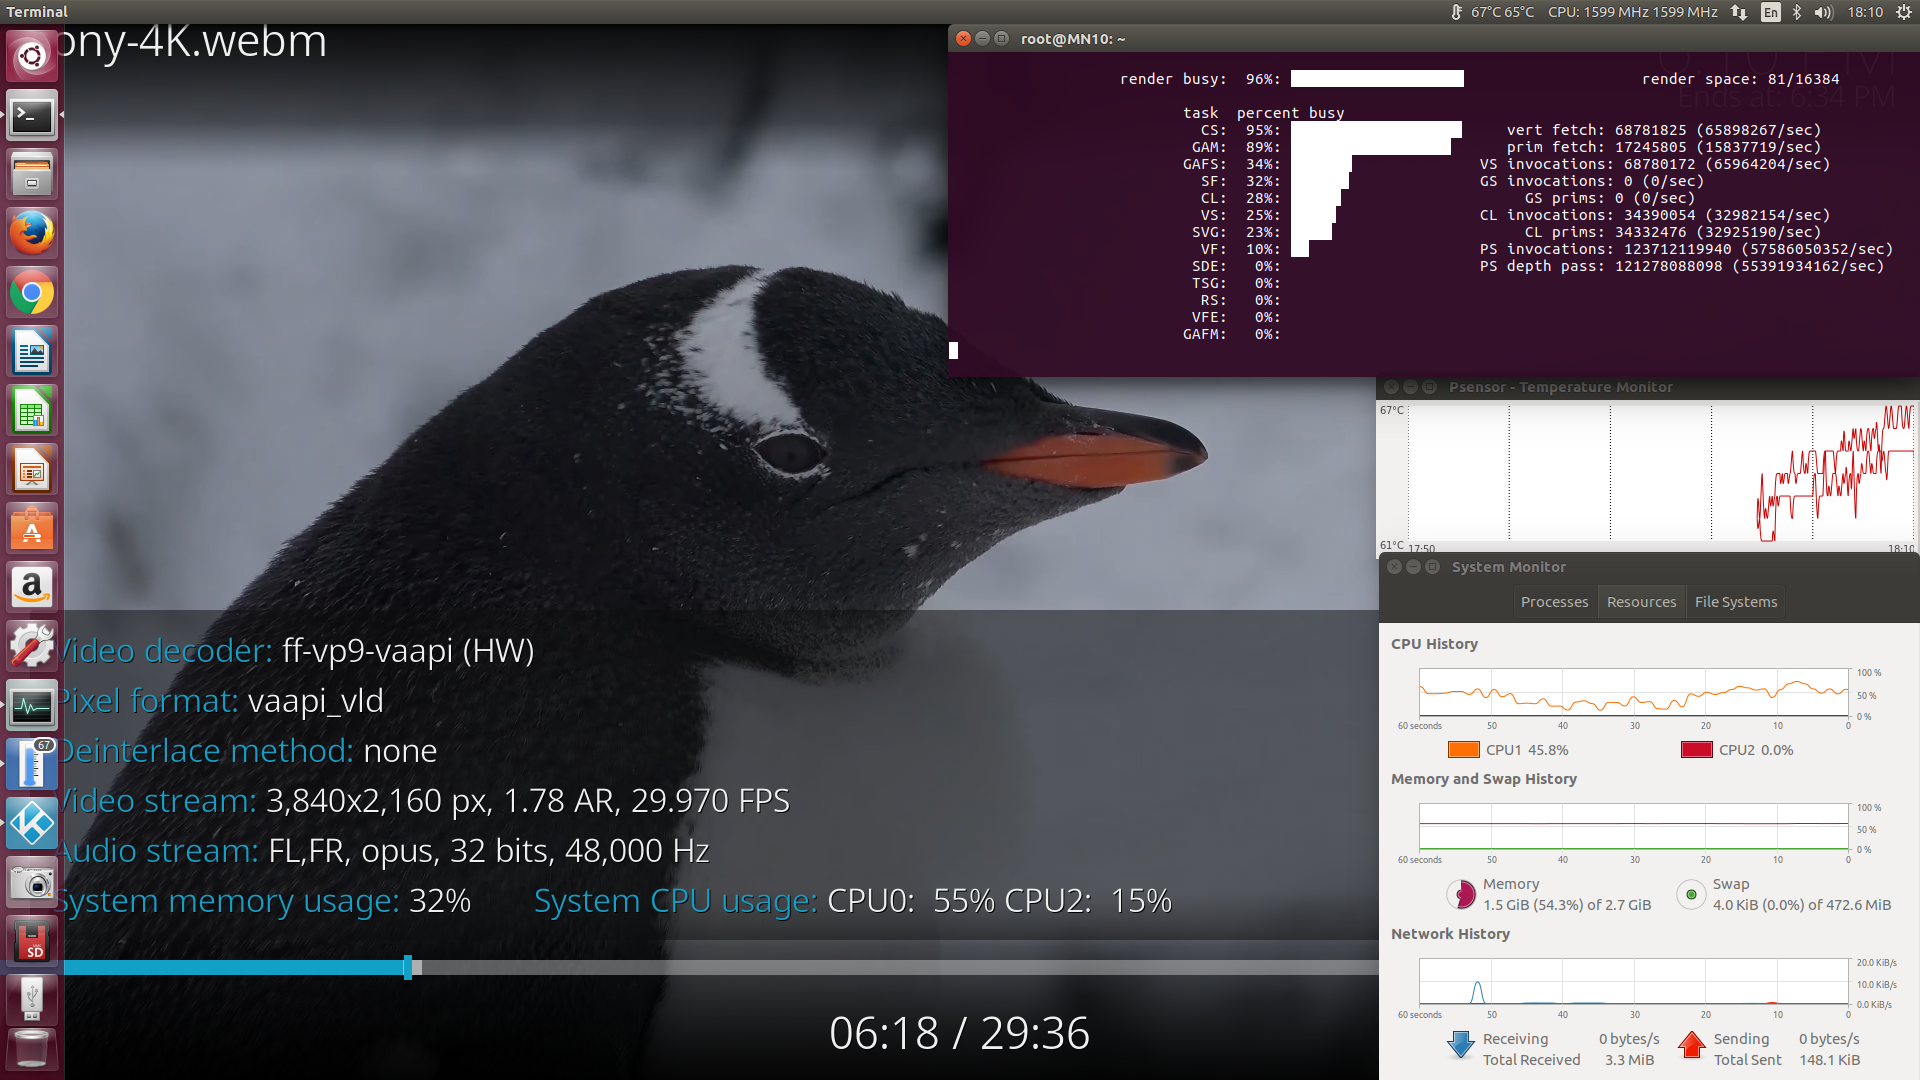Click the Memory and Swap History graph
1920x1080 pixels.
(1634, 827)
